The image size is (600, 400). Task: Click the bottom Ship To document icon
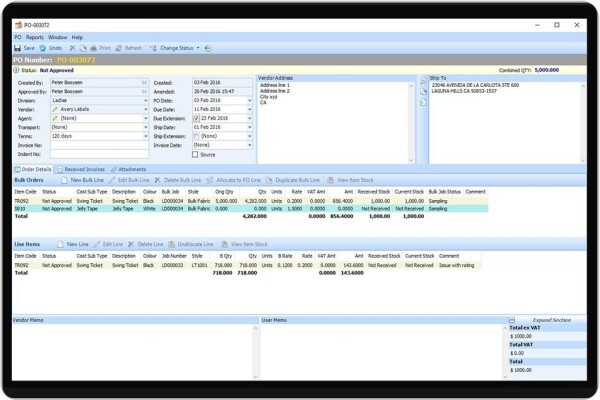[423, 103]
